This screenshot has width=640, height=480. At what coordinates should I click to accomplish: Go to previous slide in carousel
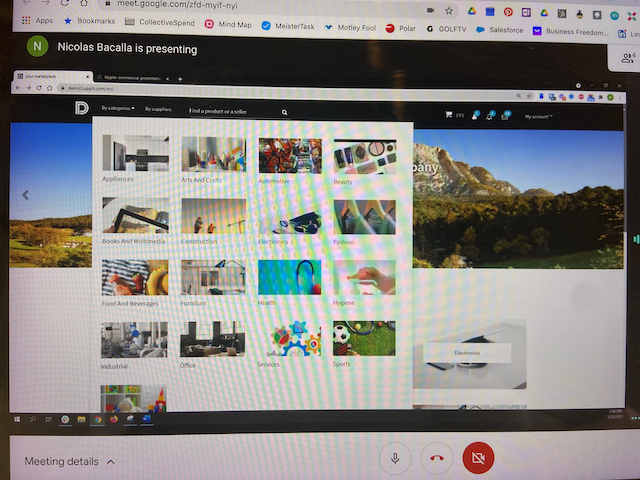coord(26,195)
